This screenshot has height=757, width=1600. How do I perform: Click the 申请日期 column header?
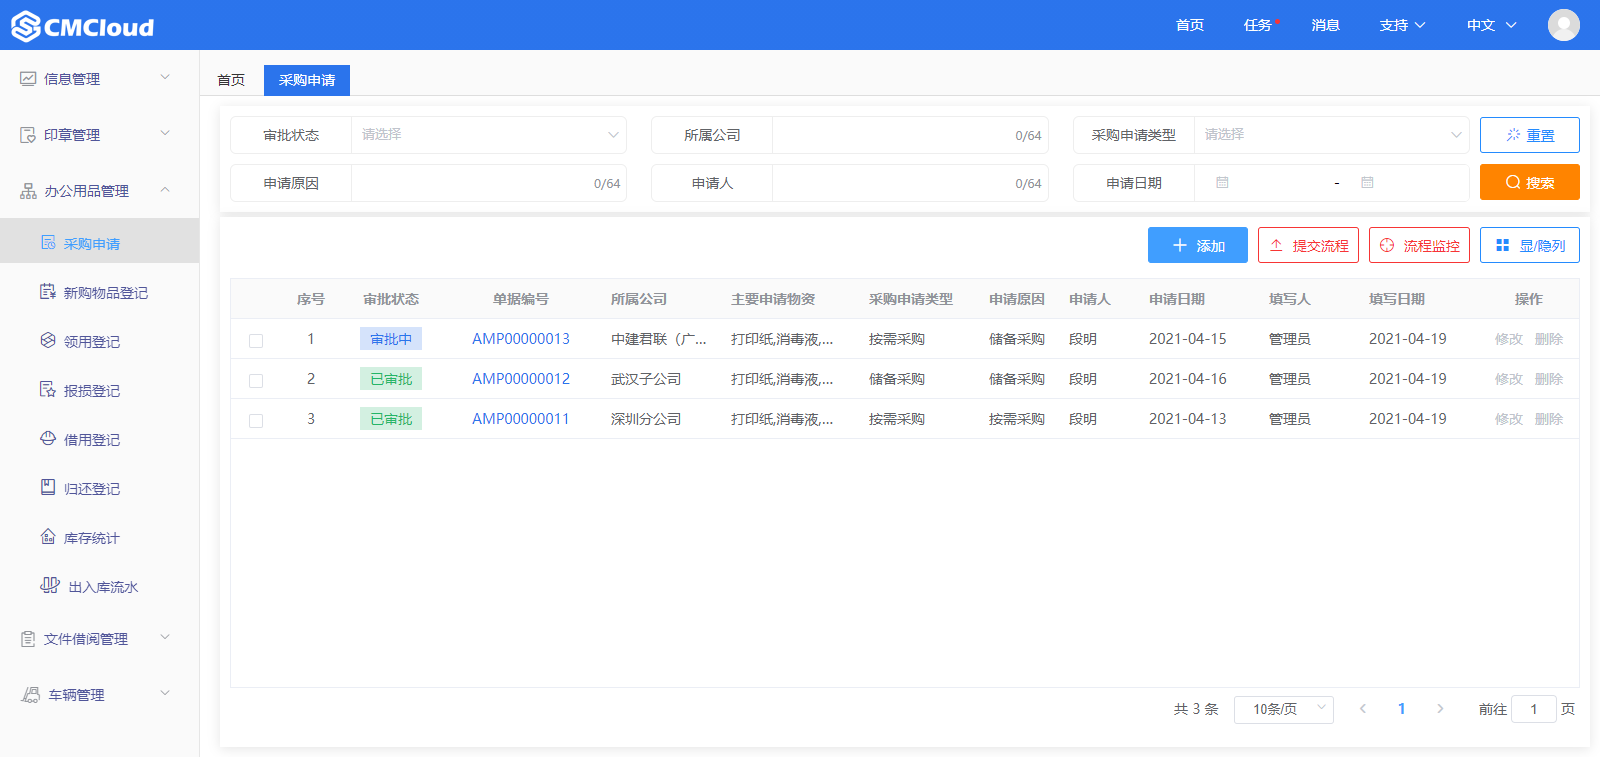click(1177, 299)
